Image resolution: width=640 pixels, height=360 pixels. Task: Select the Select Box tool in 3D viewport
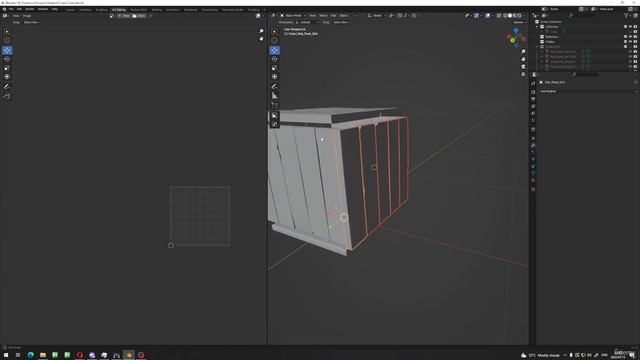(275, 31)
